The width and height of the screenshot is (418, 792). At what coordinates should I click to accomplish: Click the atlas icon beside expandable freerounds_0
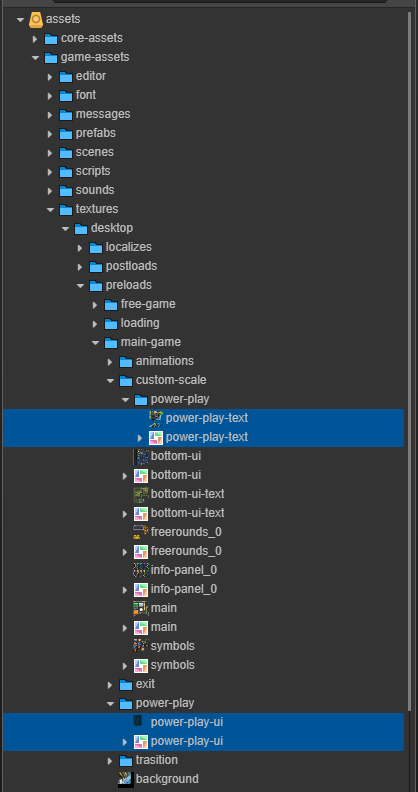pyautogui.click(x=141, y=552)
